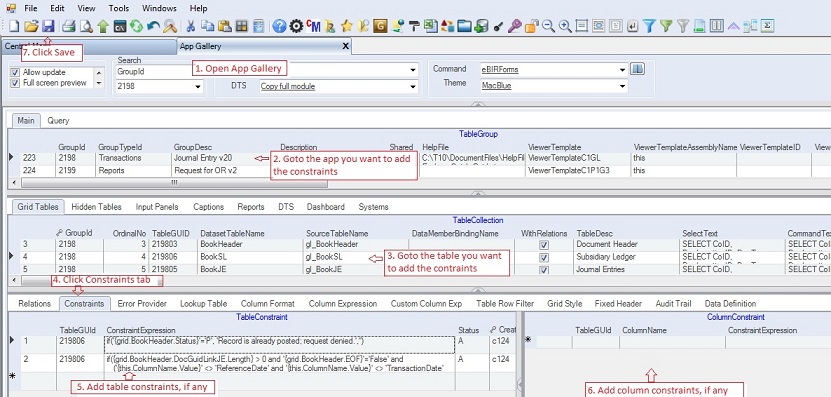Open the DTS Copy full module dropdown
This screenshot has height=397, width=831.
coord(413,86)
